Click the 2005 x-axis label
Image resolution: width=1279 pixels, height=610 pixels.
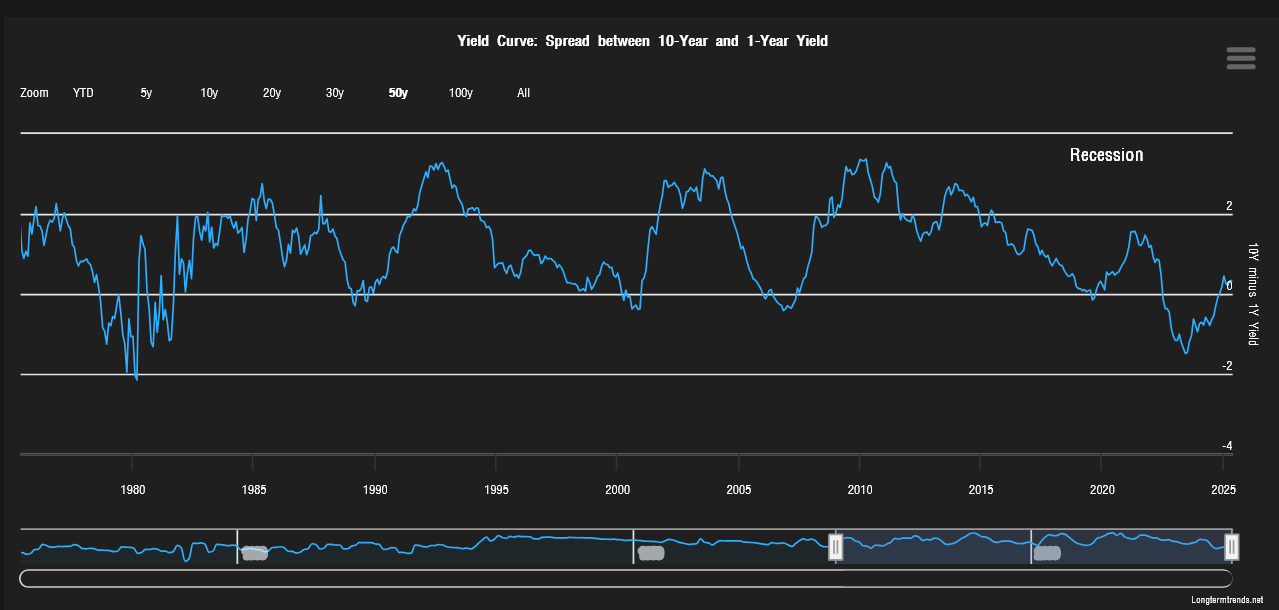(739, 489)
